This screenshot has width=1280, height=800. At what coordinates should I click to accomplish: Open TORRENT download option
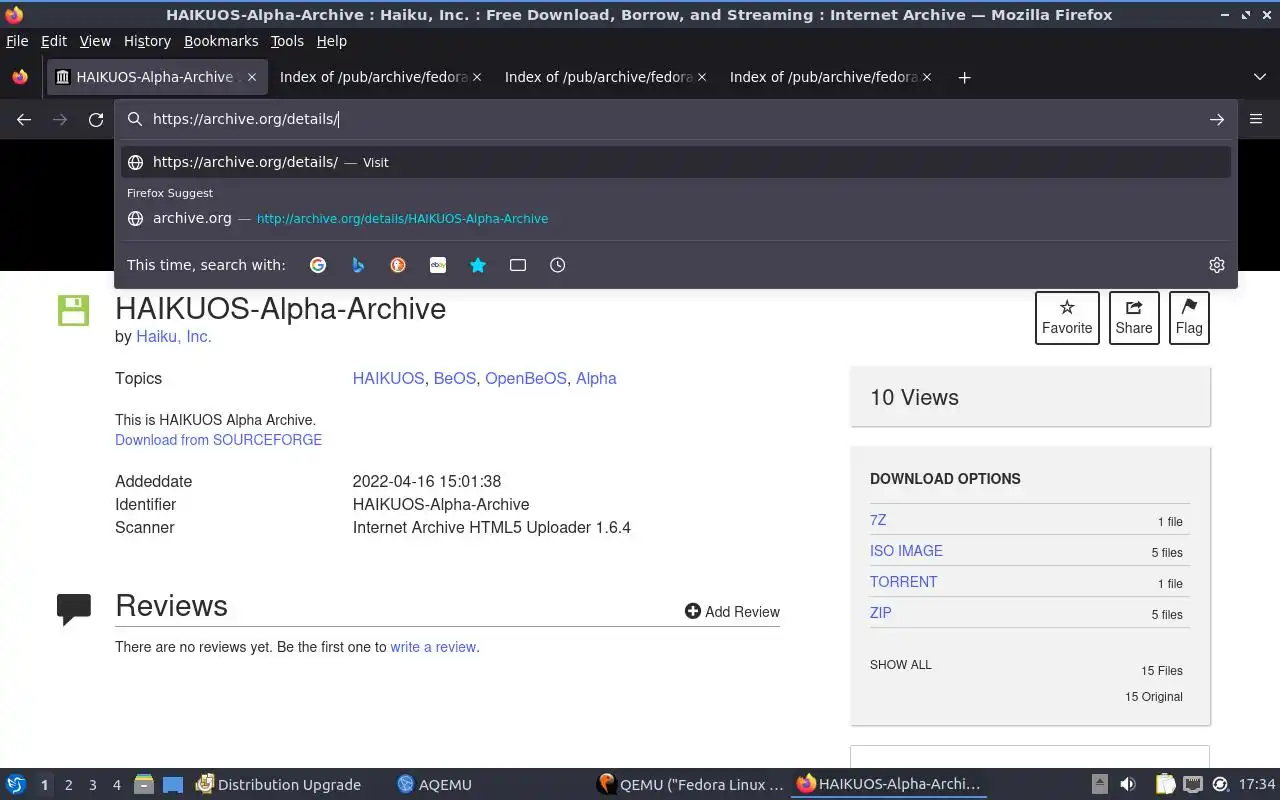[x=904, y=582]
